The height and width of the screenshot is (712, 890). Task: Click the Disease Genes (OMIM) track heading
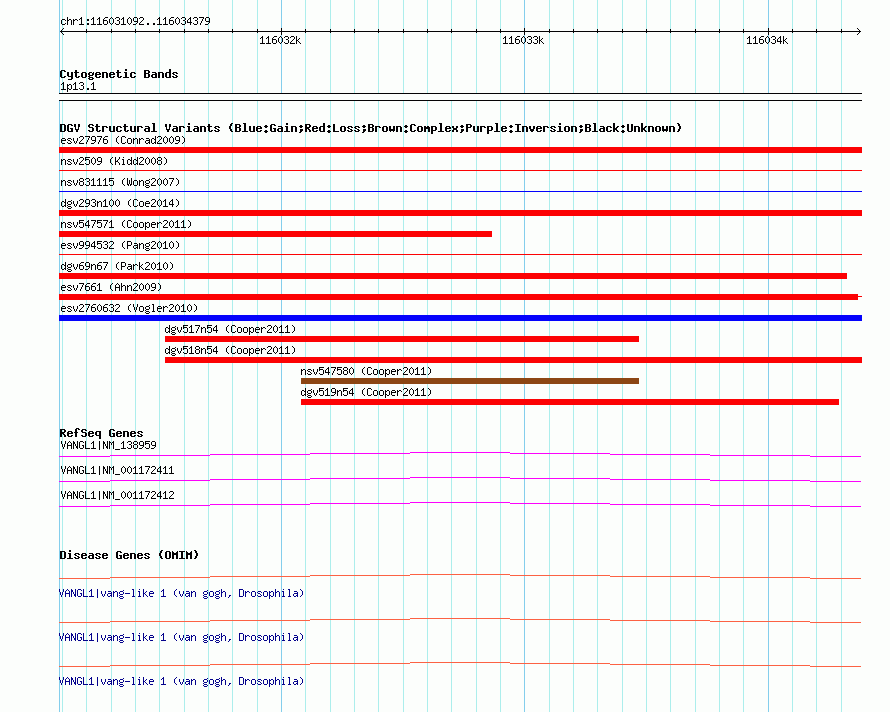[129, 555]
